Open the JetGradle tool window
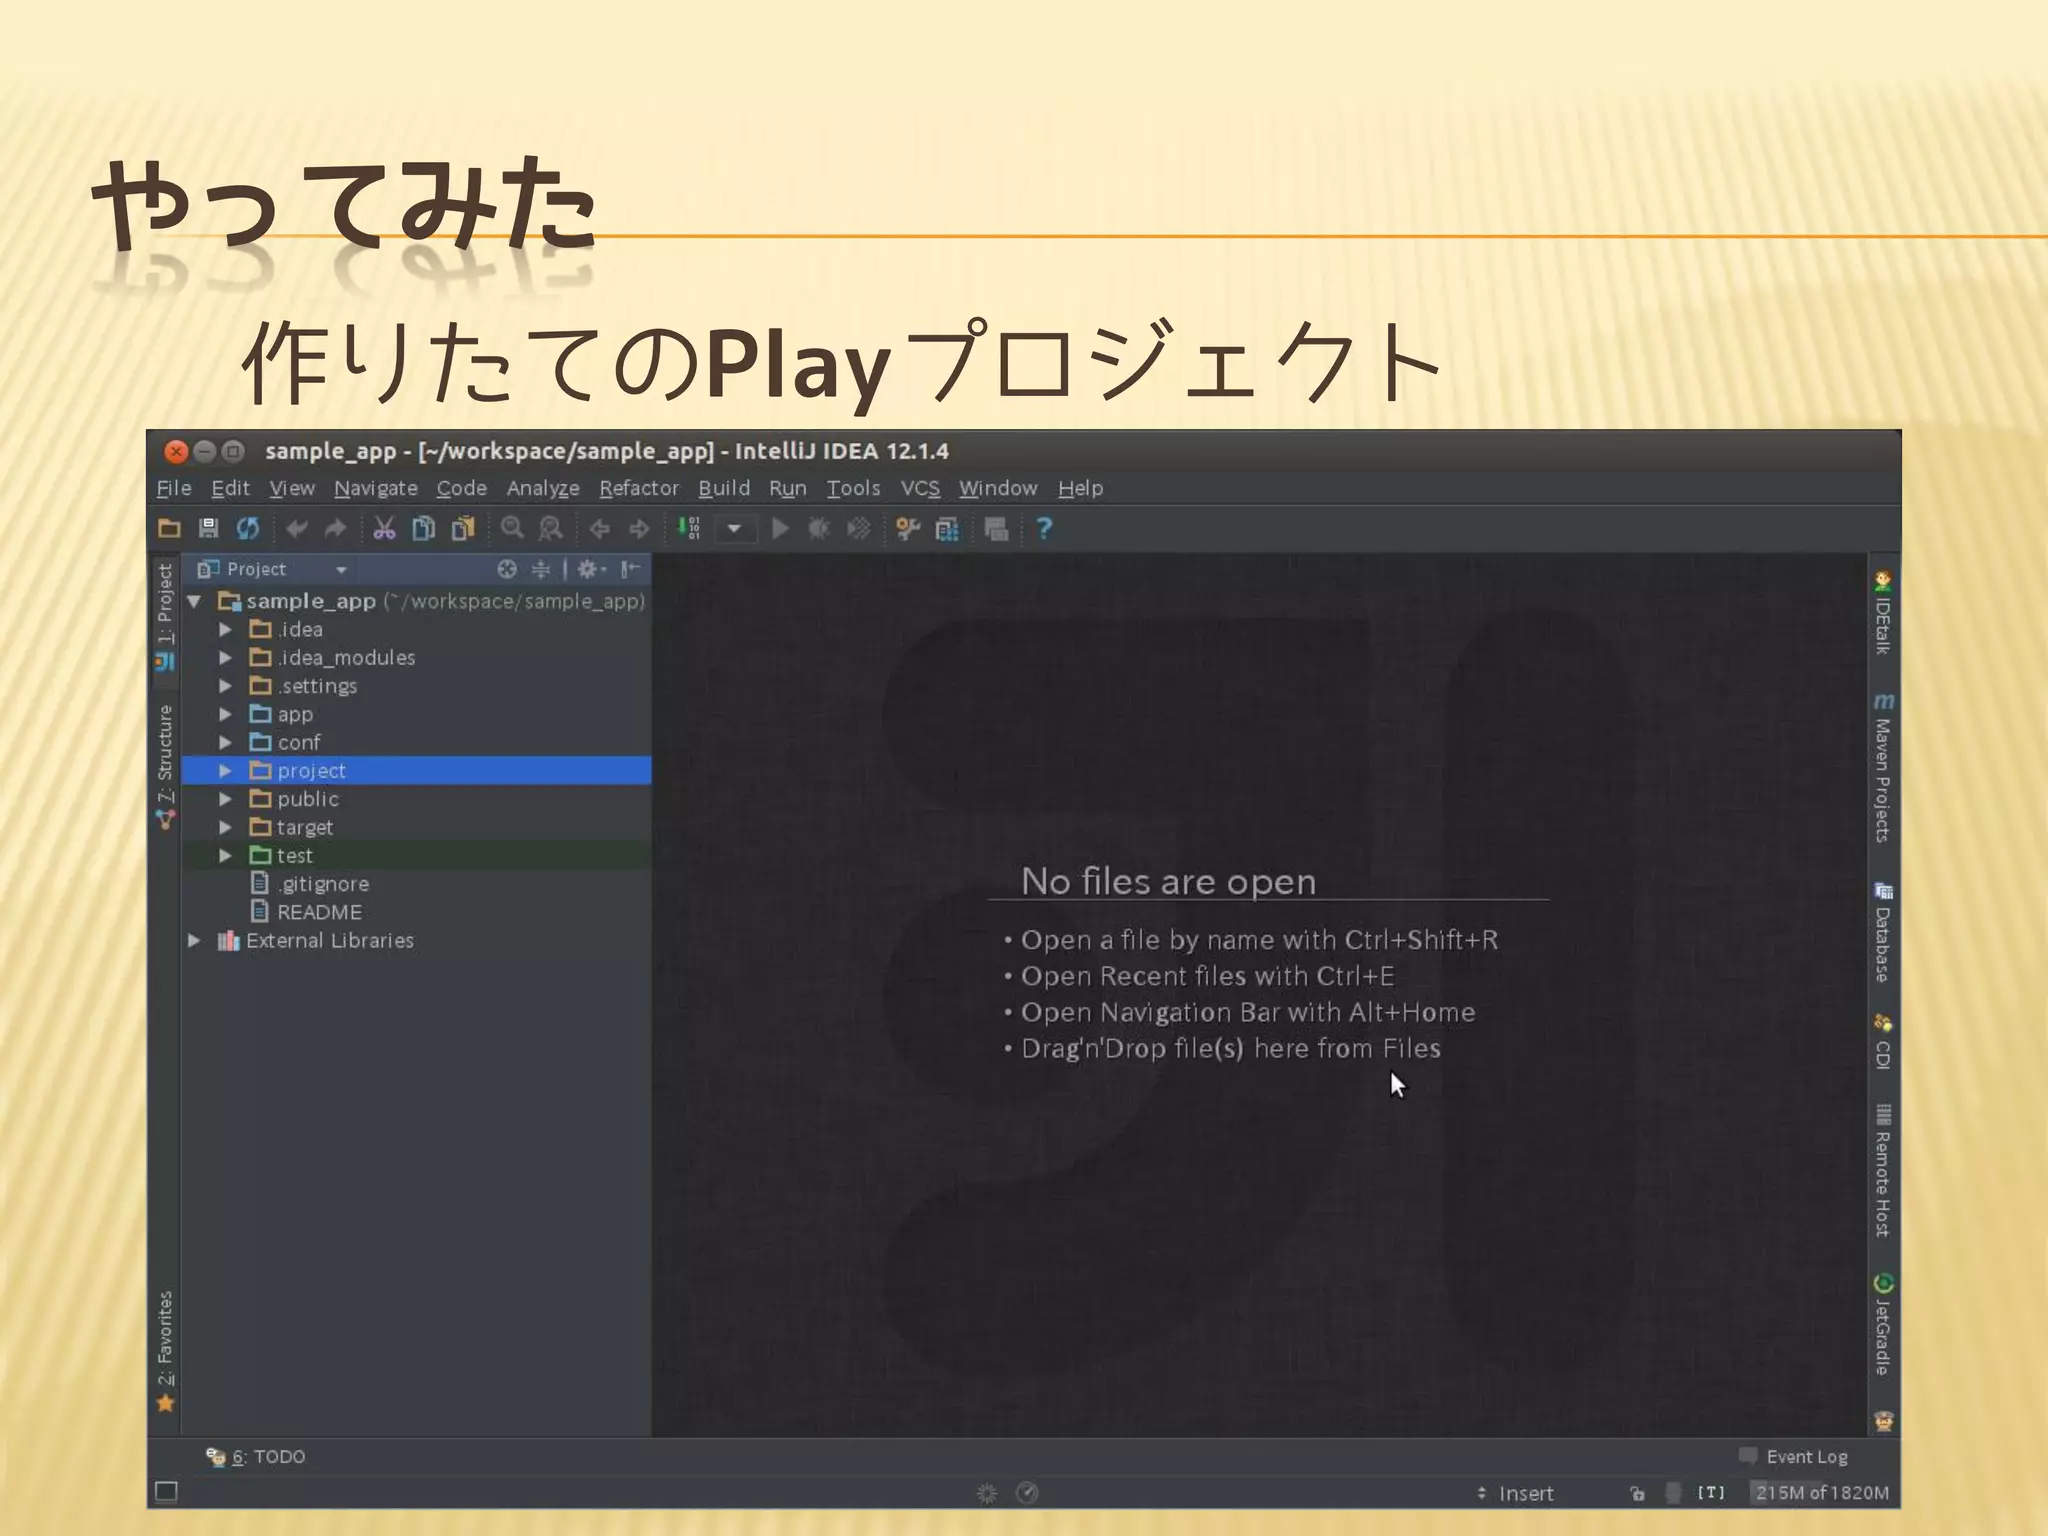This screenshot has height=1536, width=2048. [1883, 1325]
